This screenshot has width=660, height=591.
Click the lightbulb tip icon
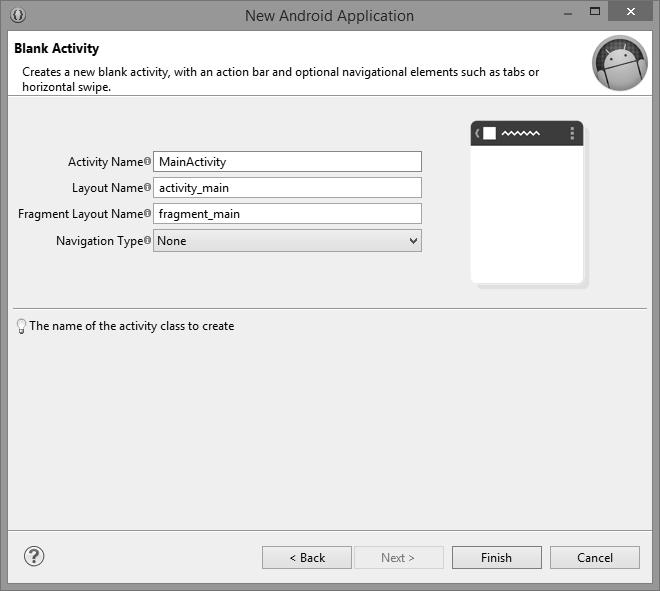(21, 326)
